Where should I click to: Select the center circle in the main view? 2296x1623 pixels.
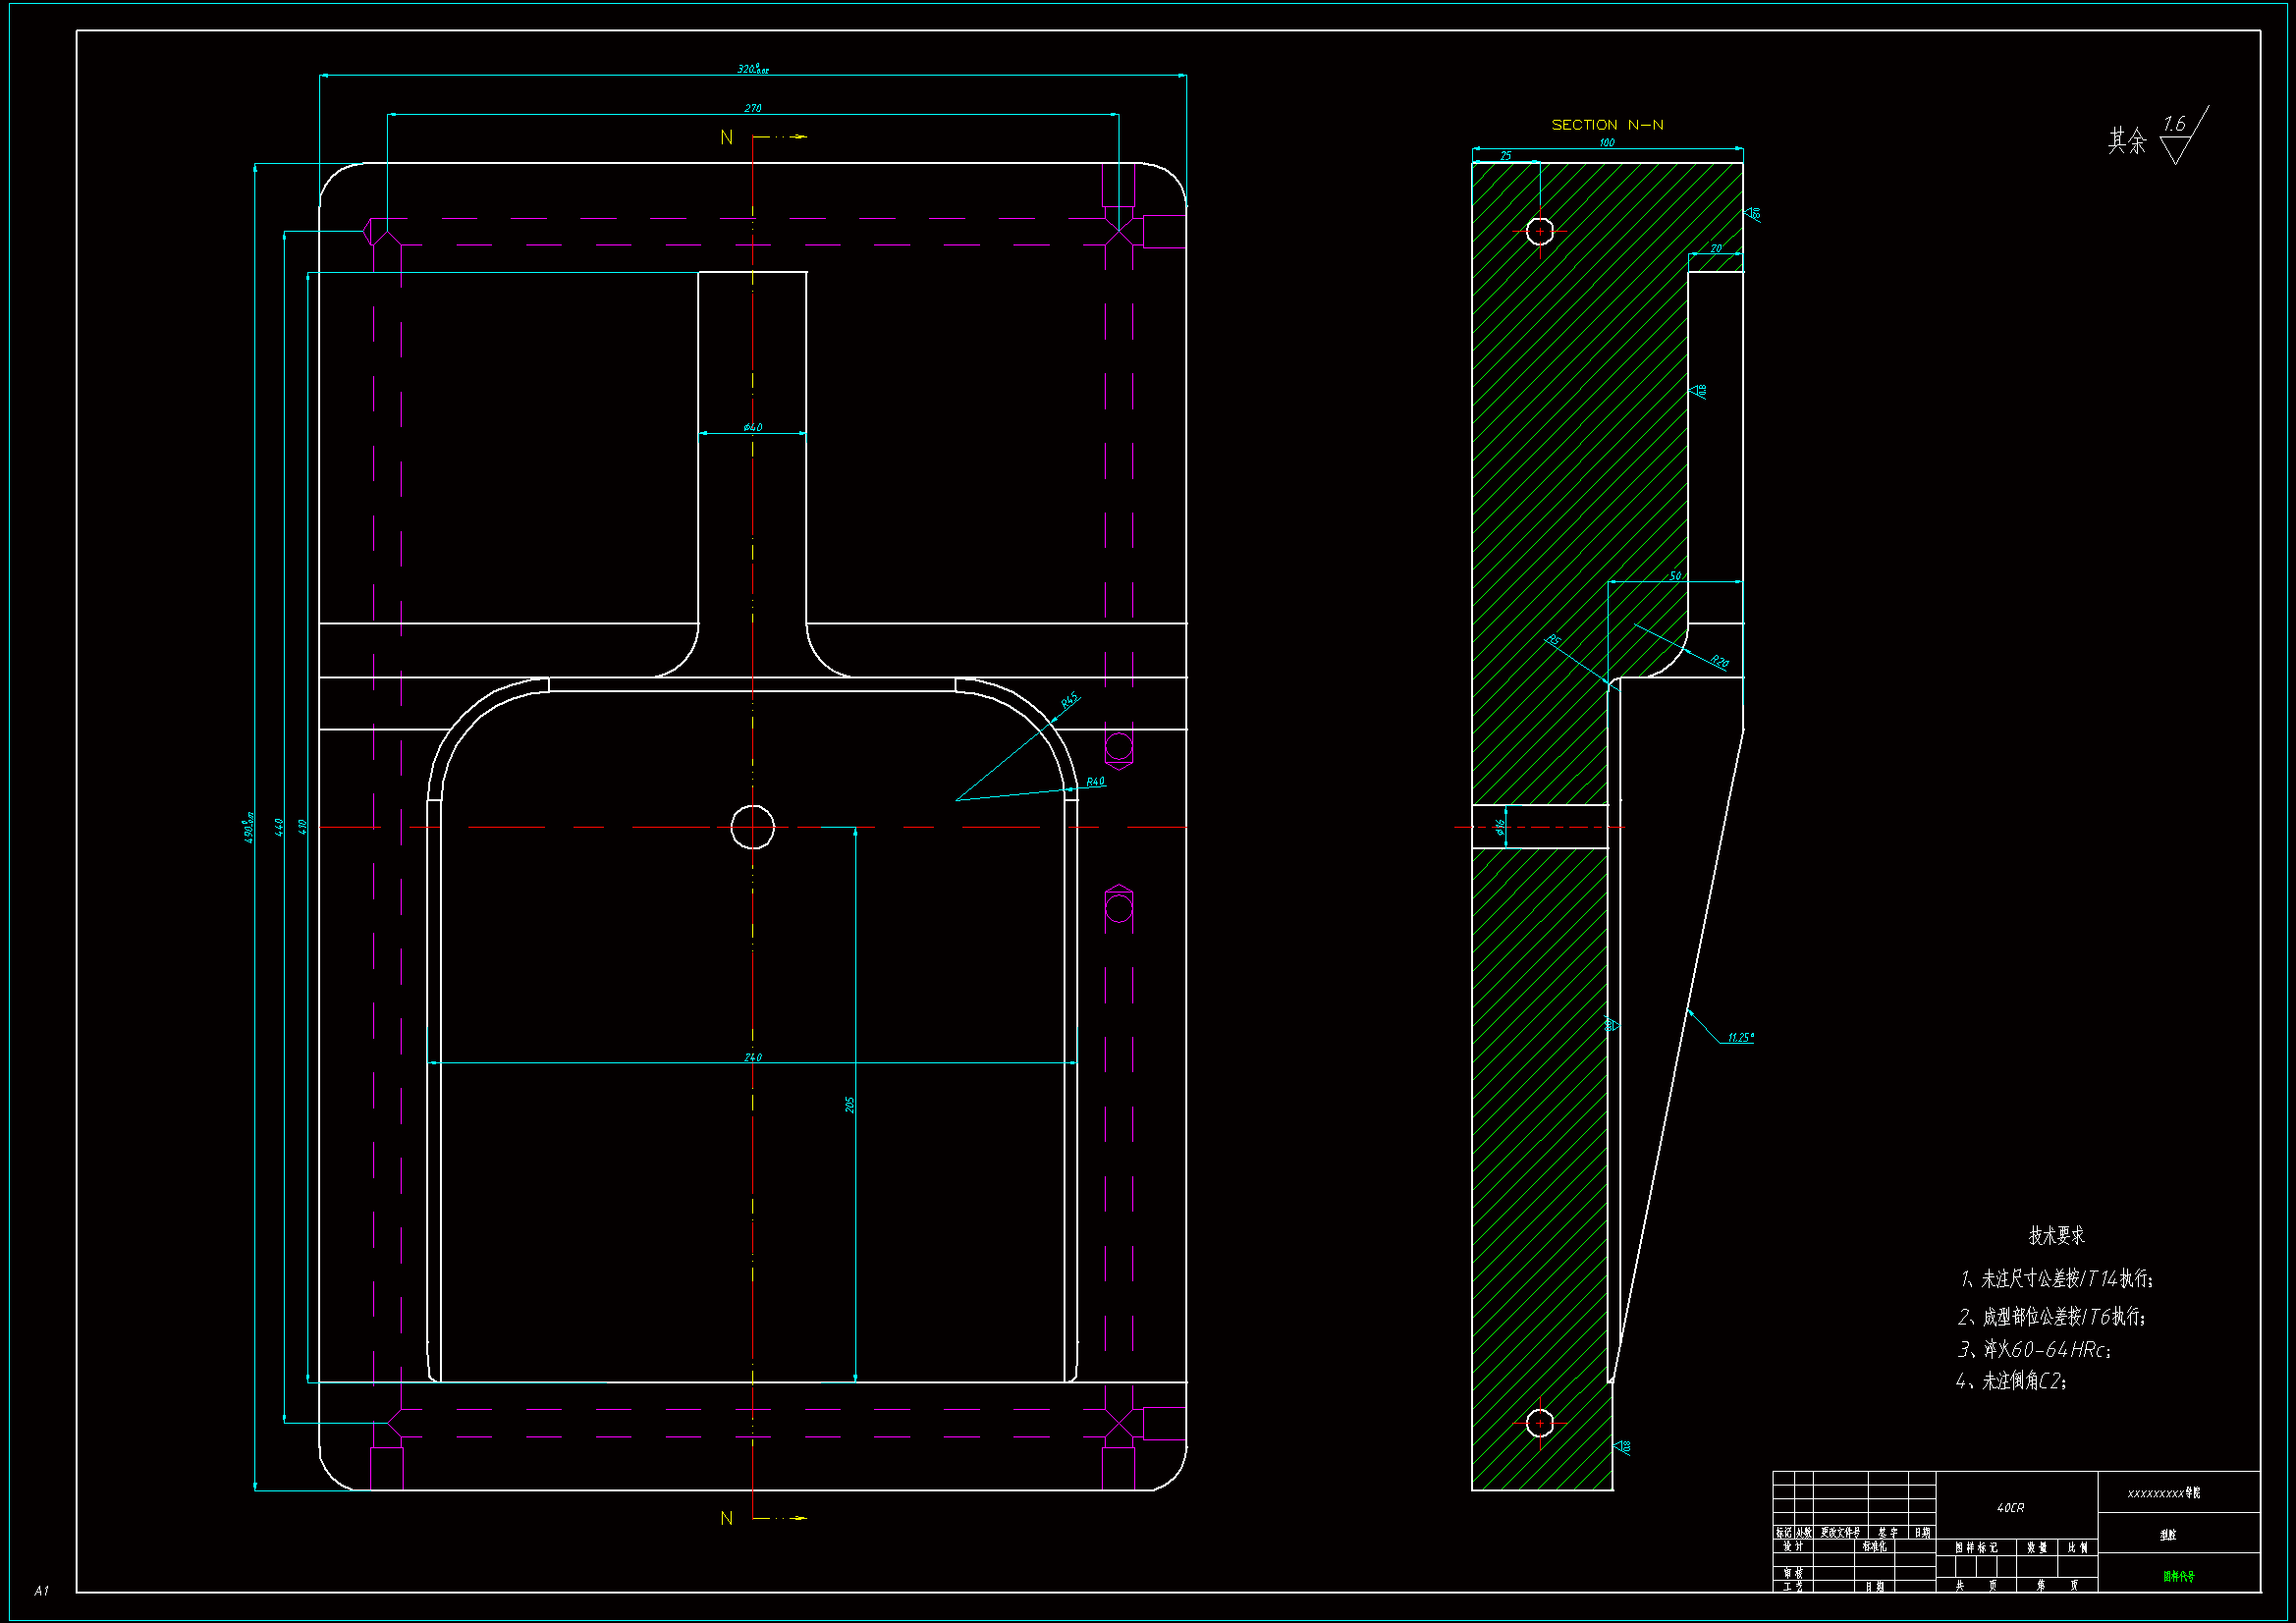[752, 827]
